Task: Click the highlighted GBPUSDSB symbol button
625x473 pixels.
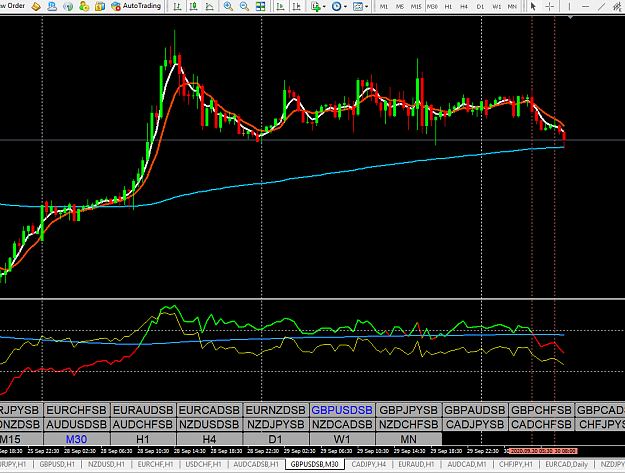Action: tap(342, 410)
